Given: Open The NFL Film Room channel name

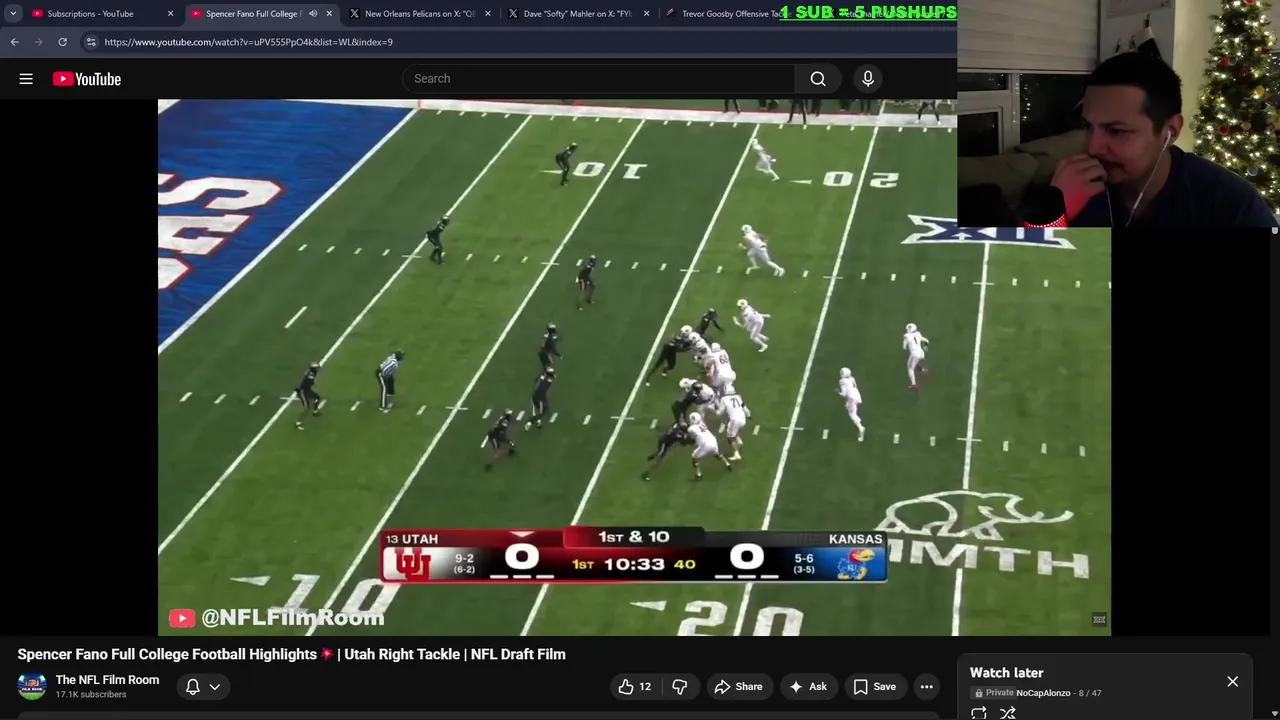Looking at the screenshot, I should (x=107, y=680).
